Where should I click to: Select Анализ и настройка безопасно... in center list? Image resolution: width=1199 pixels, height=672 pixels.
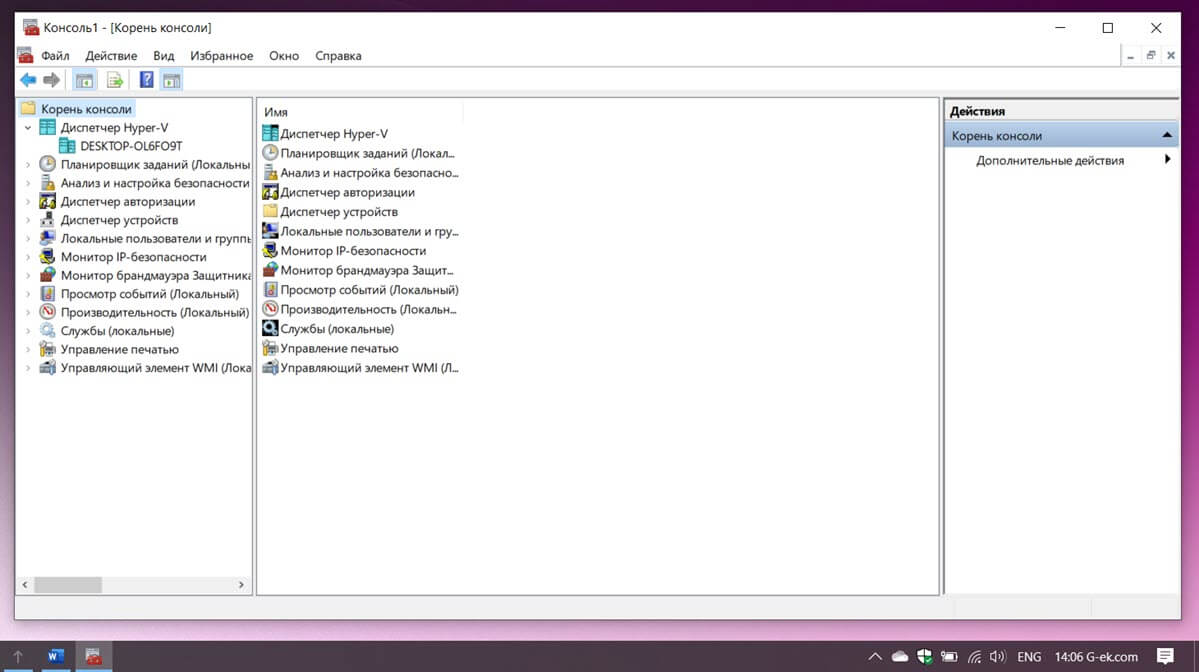[x=369, y=173]
